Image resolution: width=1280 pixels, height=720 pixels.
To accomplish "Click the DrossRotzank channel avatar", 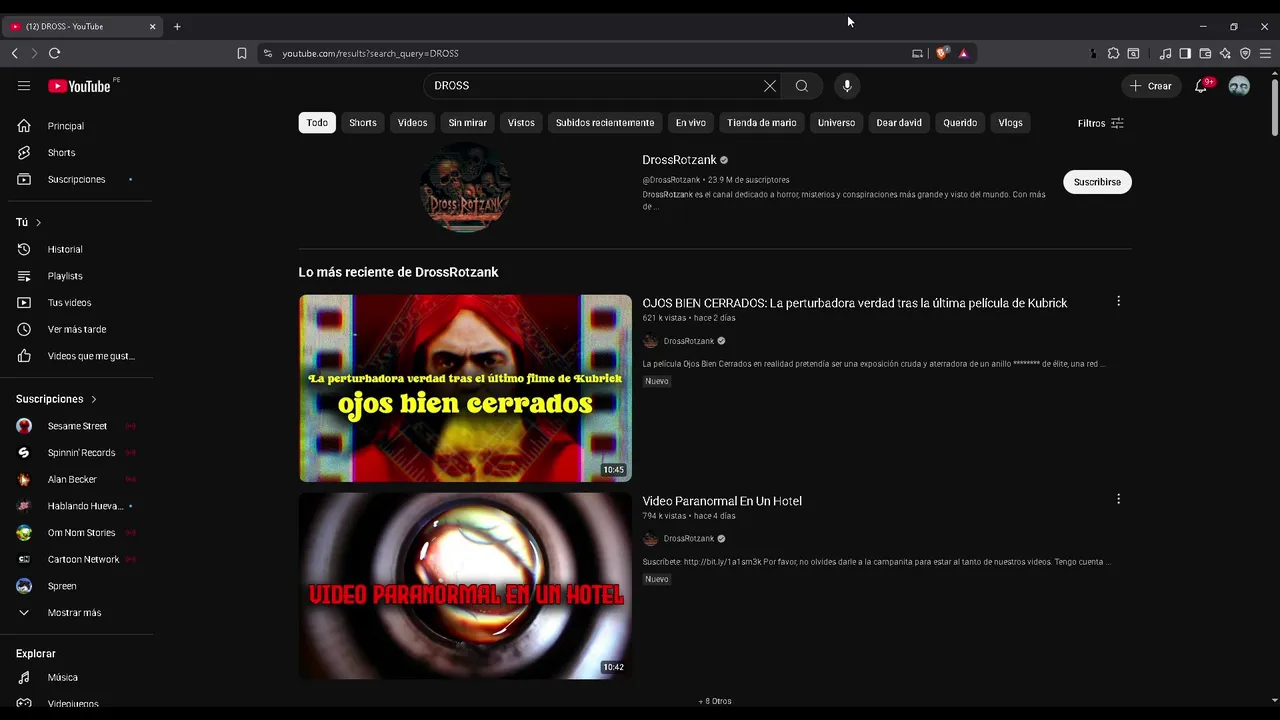I will click(465, 187).
